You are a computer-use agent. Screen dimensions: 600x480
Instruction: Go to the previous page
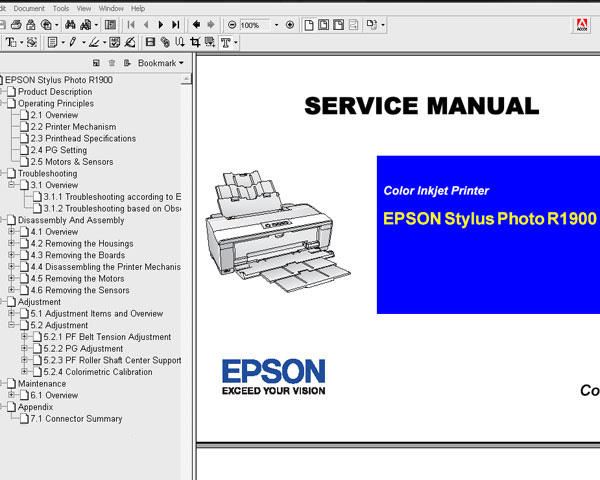(146, 25)
